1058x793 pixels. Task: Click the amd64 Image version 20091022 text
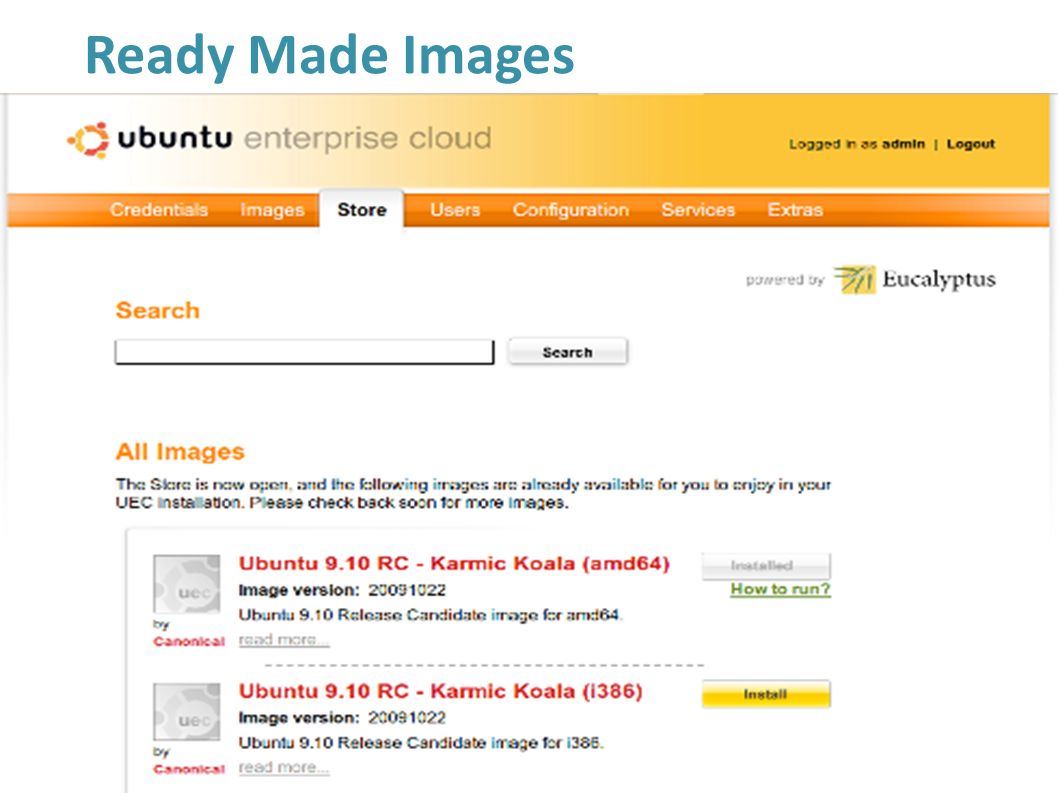tap(342, 591)
